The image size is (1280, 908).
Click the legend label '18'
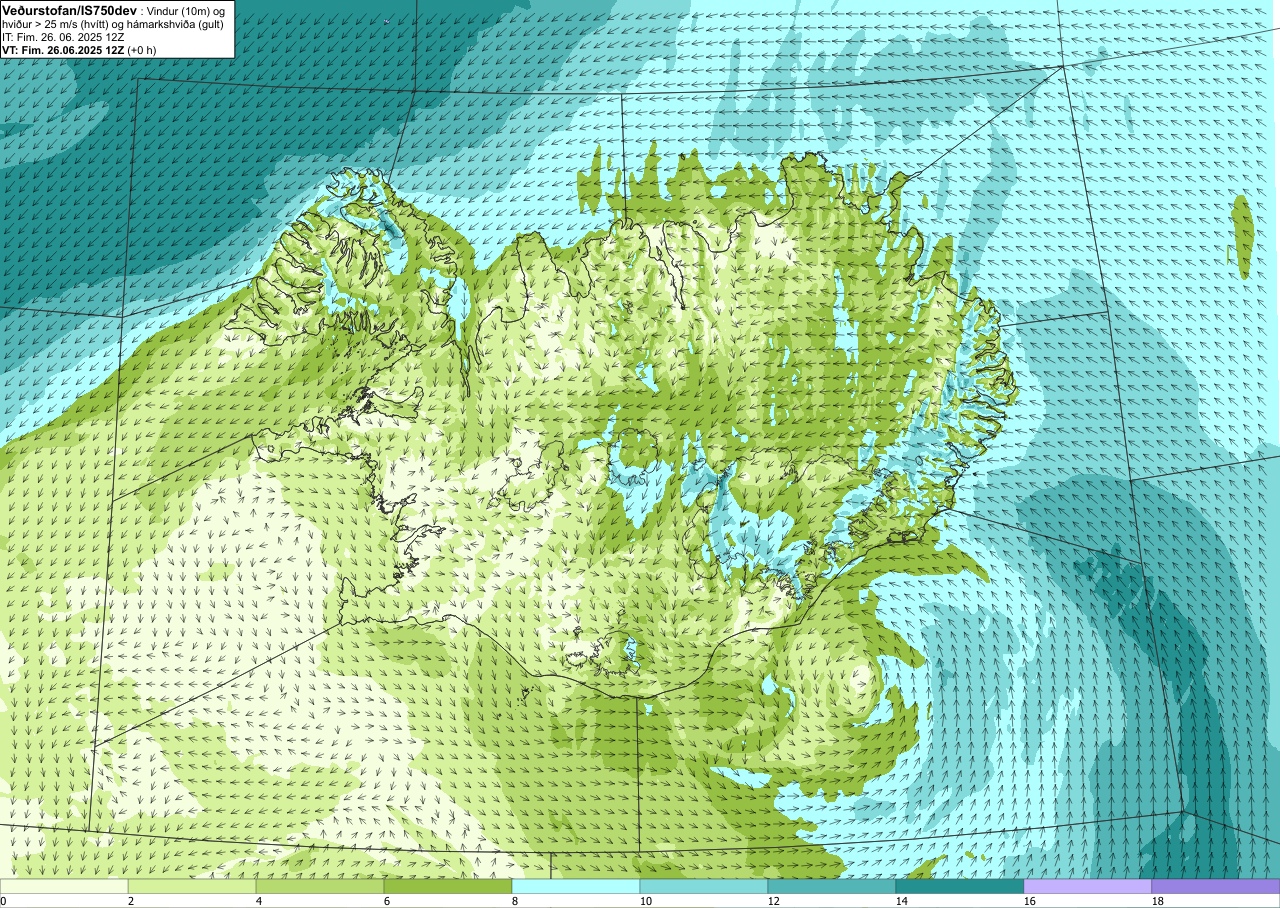(x=1158, y=901)
